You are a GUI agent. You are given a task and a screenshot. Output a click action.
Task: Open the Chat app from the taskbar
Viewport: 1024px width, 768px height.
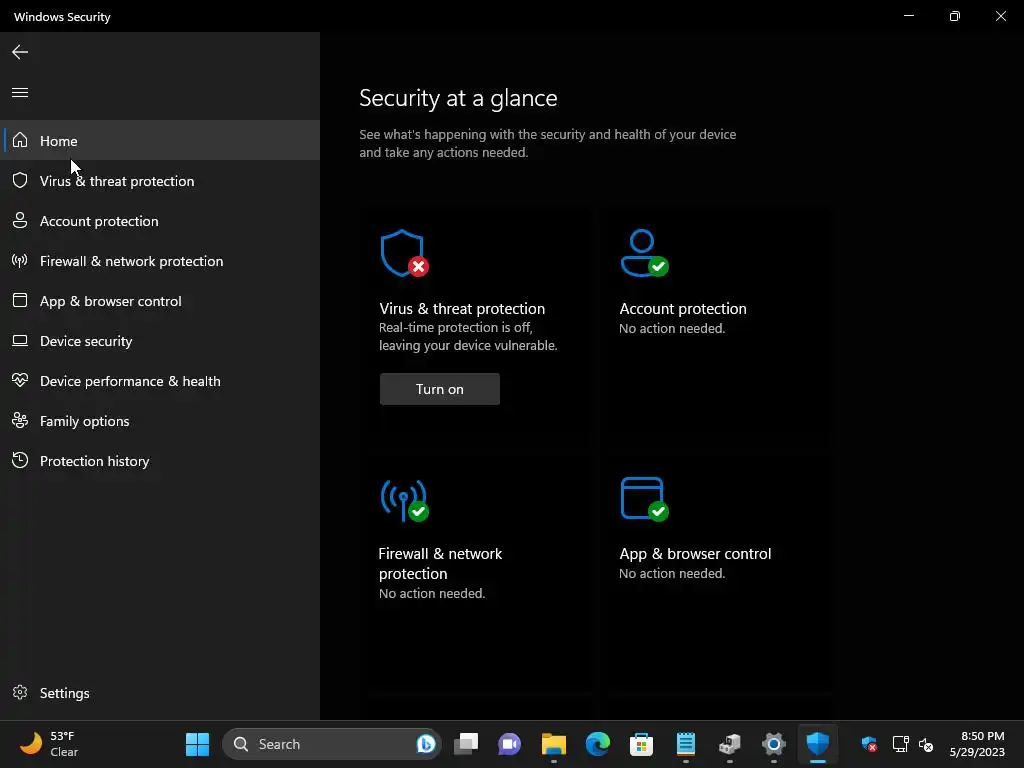509,744
